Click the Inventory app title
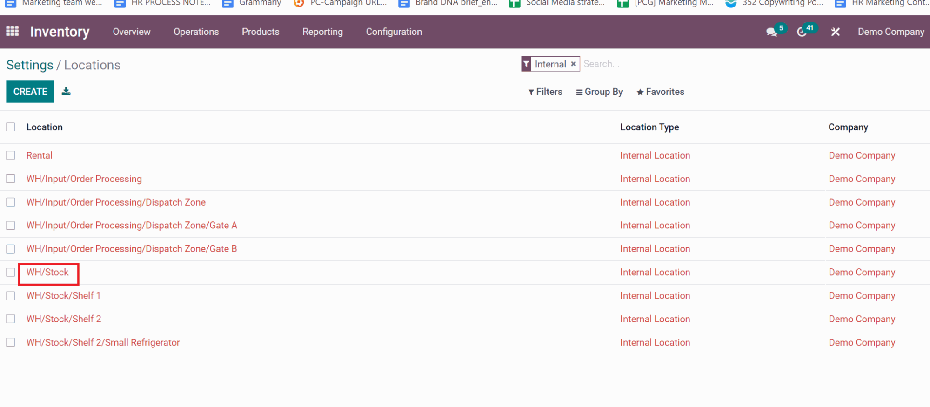Image resolution: width=930 pixels, height=407 pixels. 60,32
